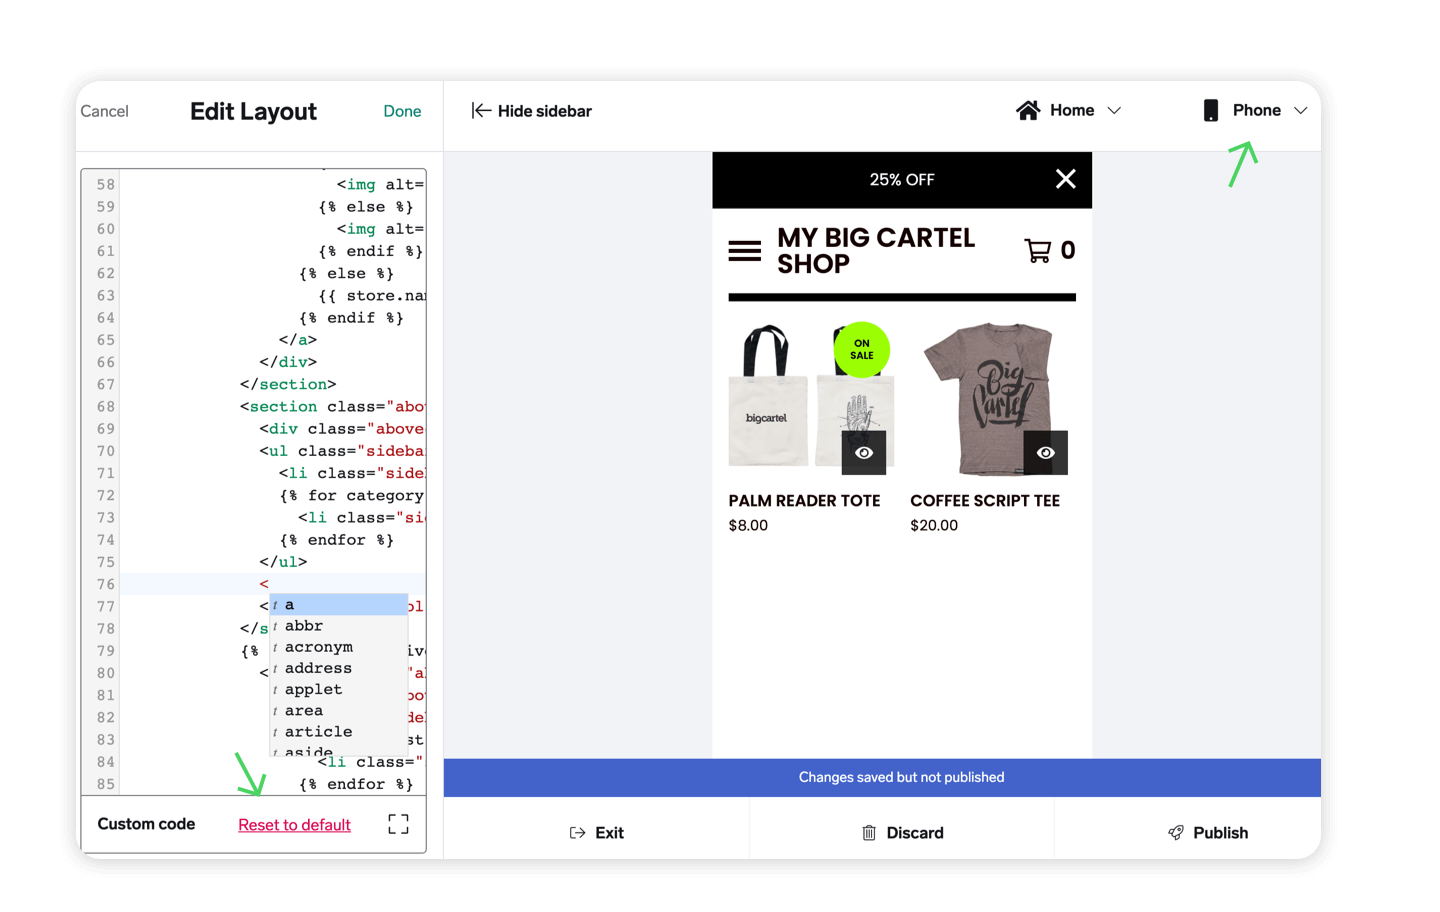
Task: Select 'area' in autocomplete list
Action: point(338,710)
